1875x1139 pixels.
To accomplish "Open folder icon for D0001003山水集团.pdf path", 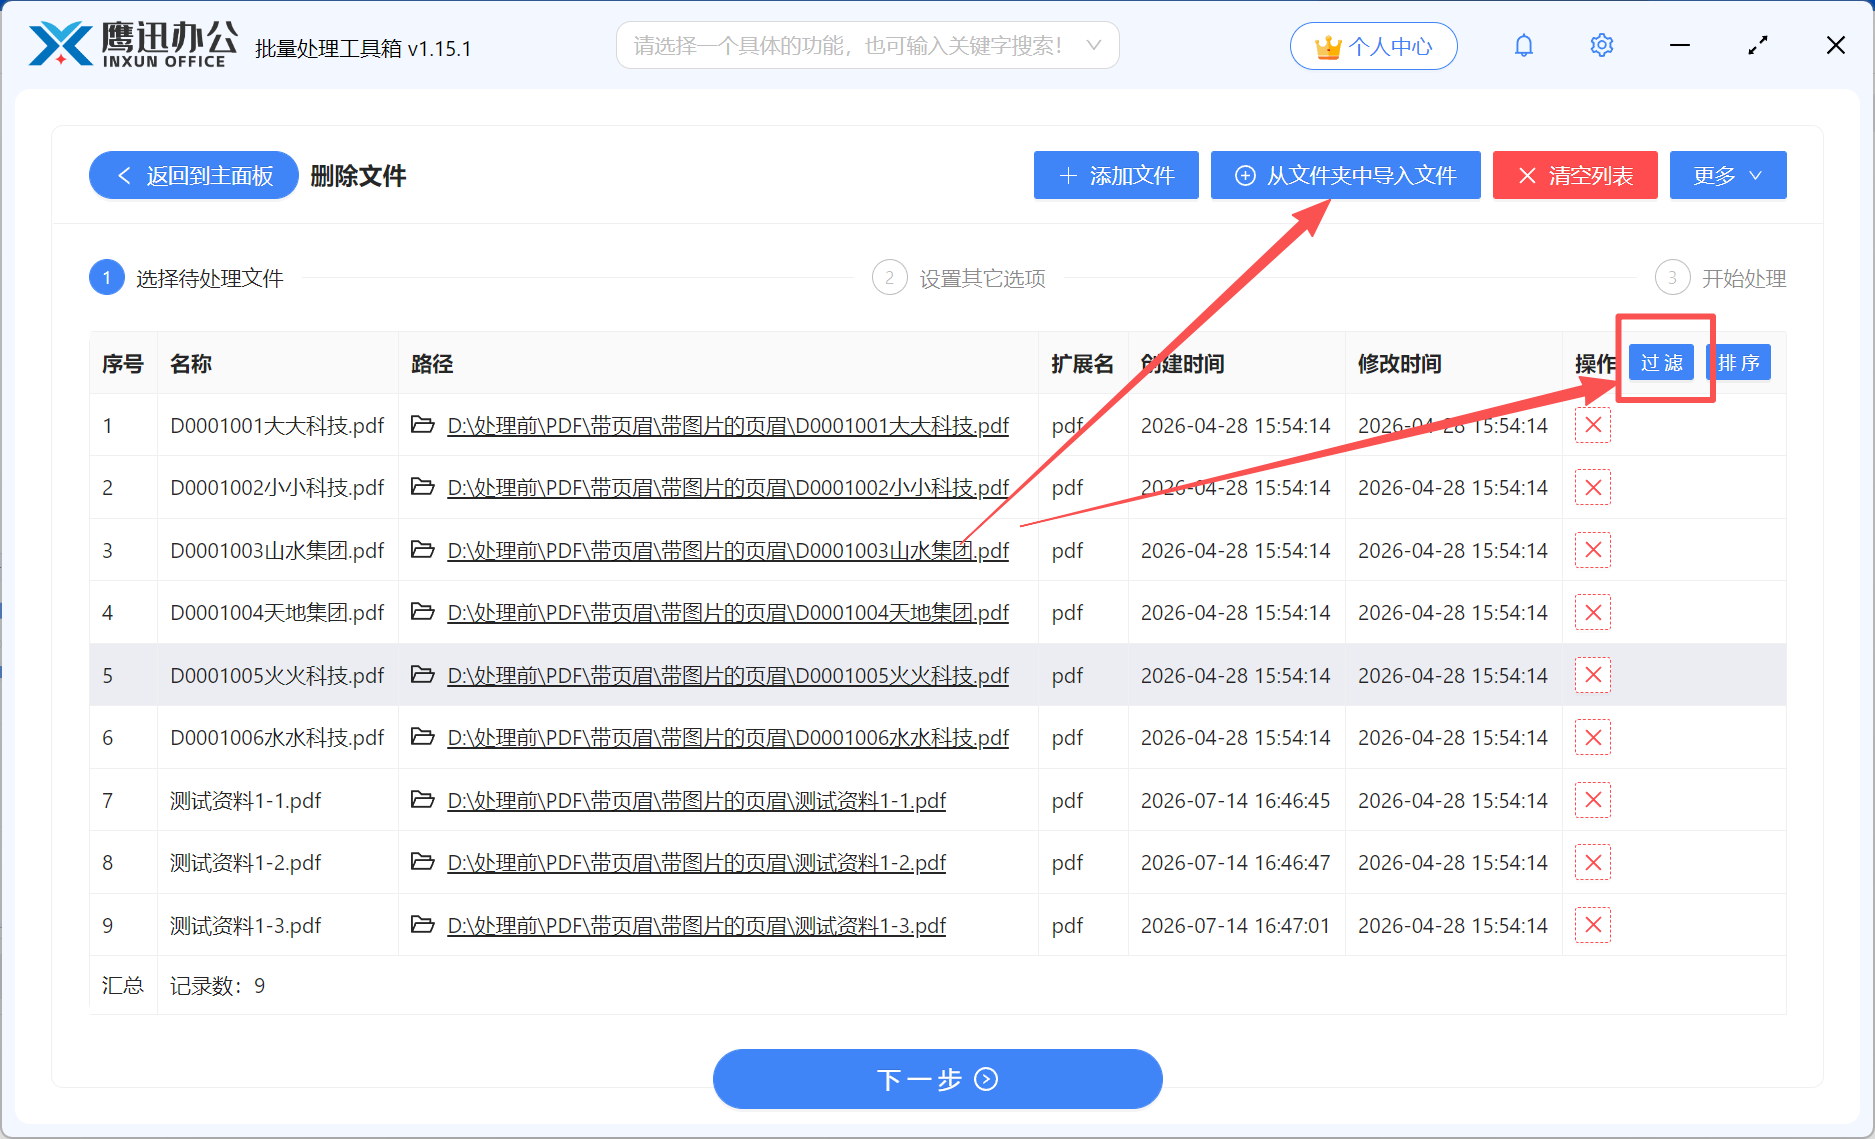I will 423,550.
